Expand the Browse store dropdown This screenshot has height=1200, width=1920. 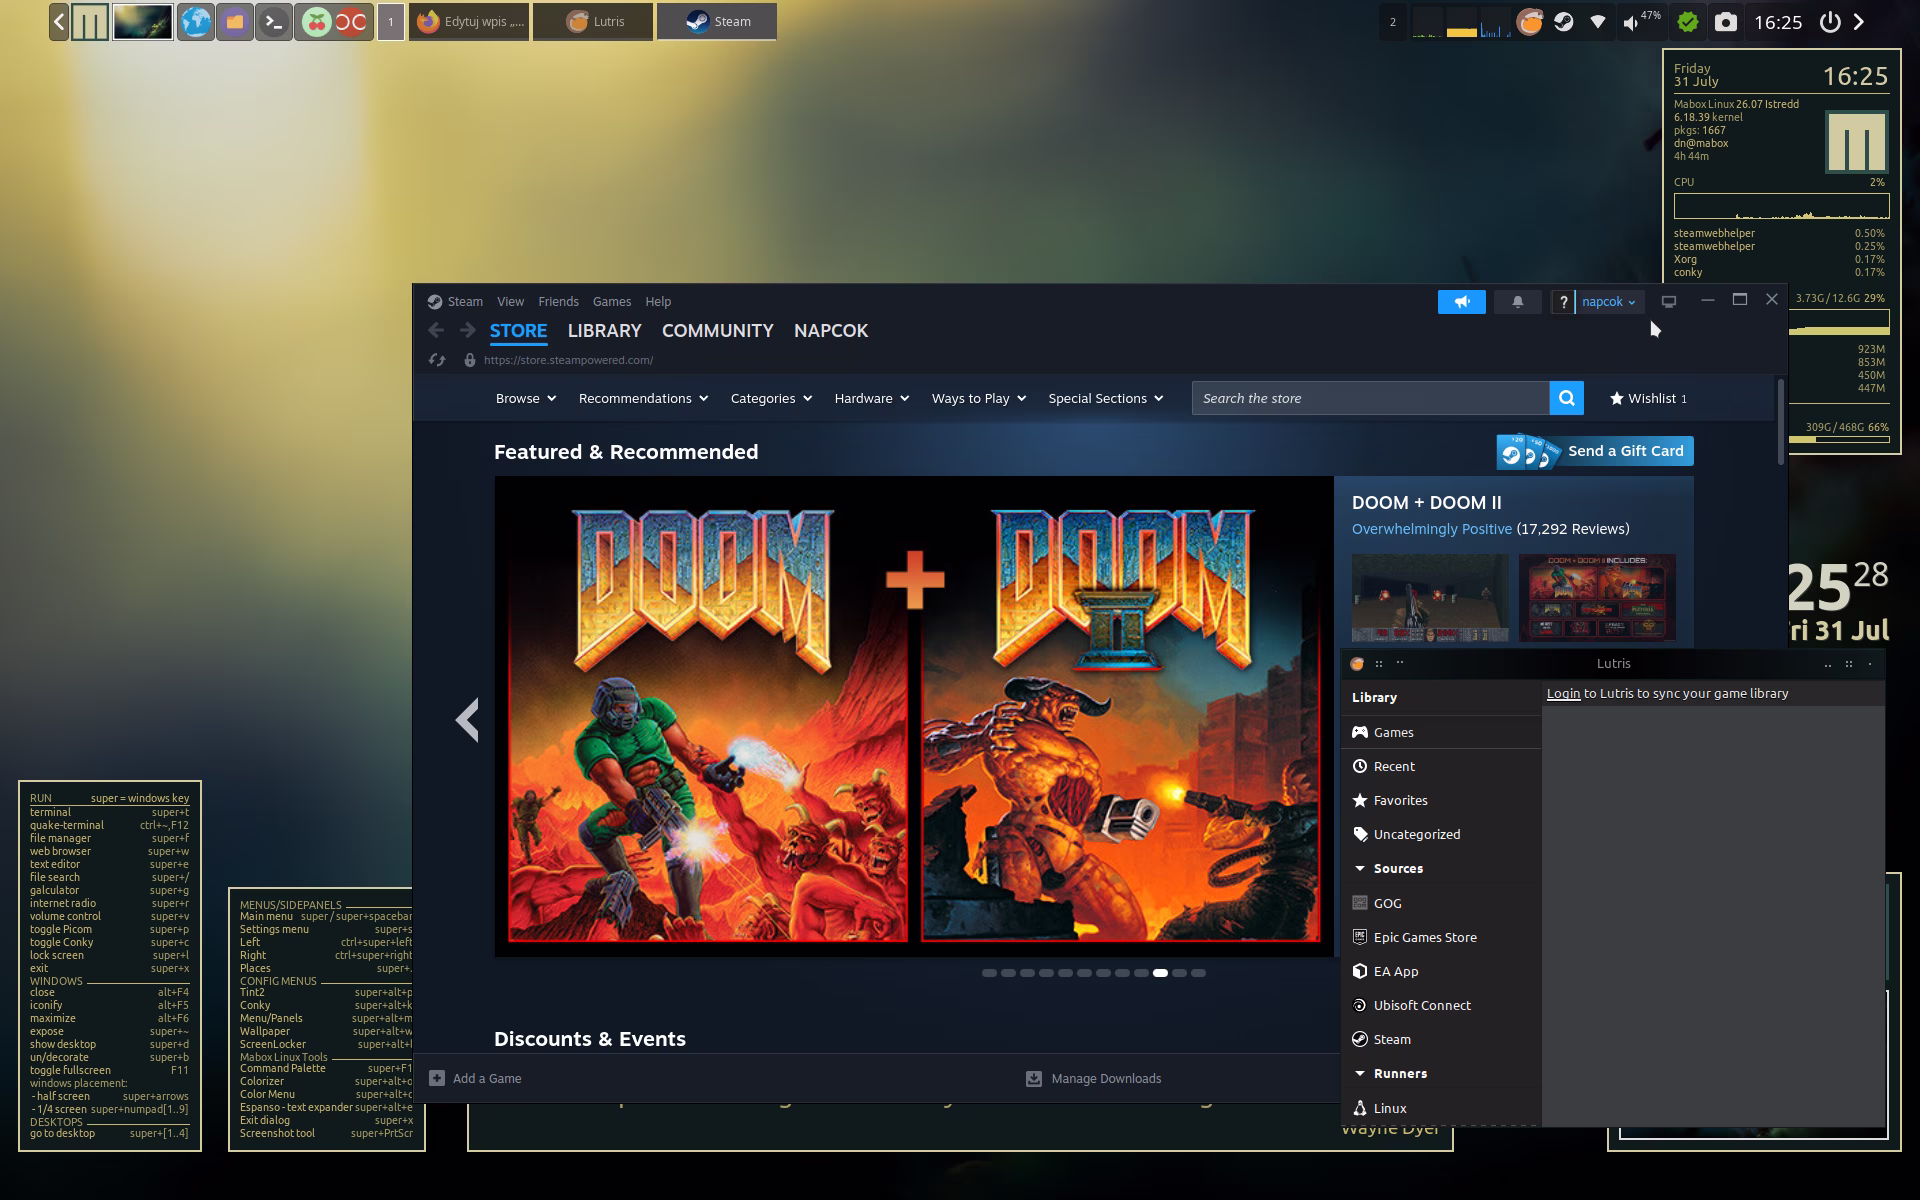click(526, 398)
